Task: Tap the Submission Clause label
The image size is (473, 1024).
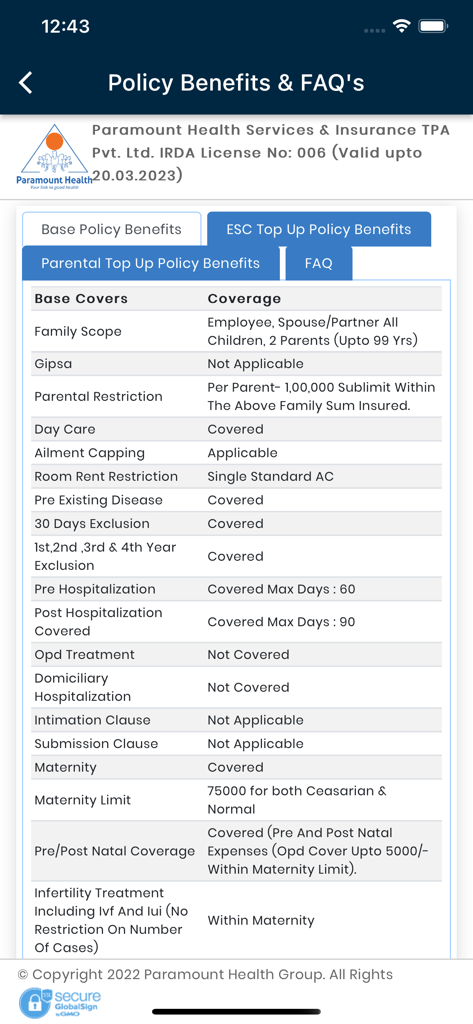Action: (x=96, y=743)
